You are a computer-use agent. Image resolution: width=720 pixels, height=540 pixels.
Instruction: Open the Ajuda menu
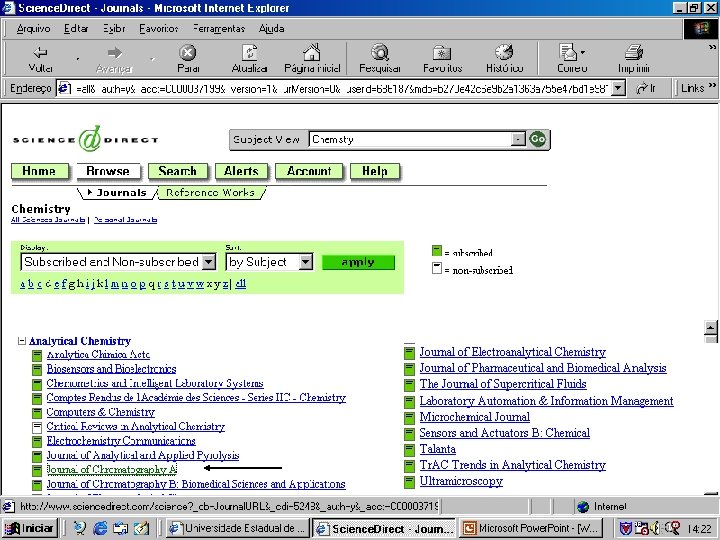tap(271, 28)
